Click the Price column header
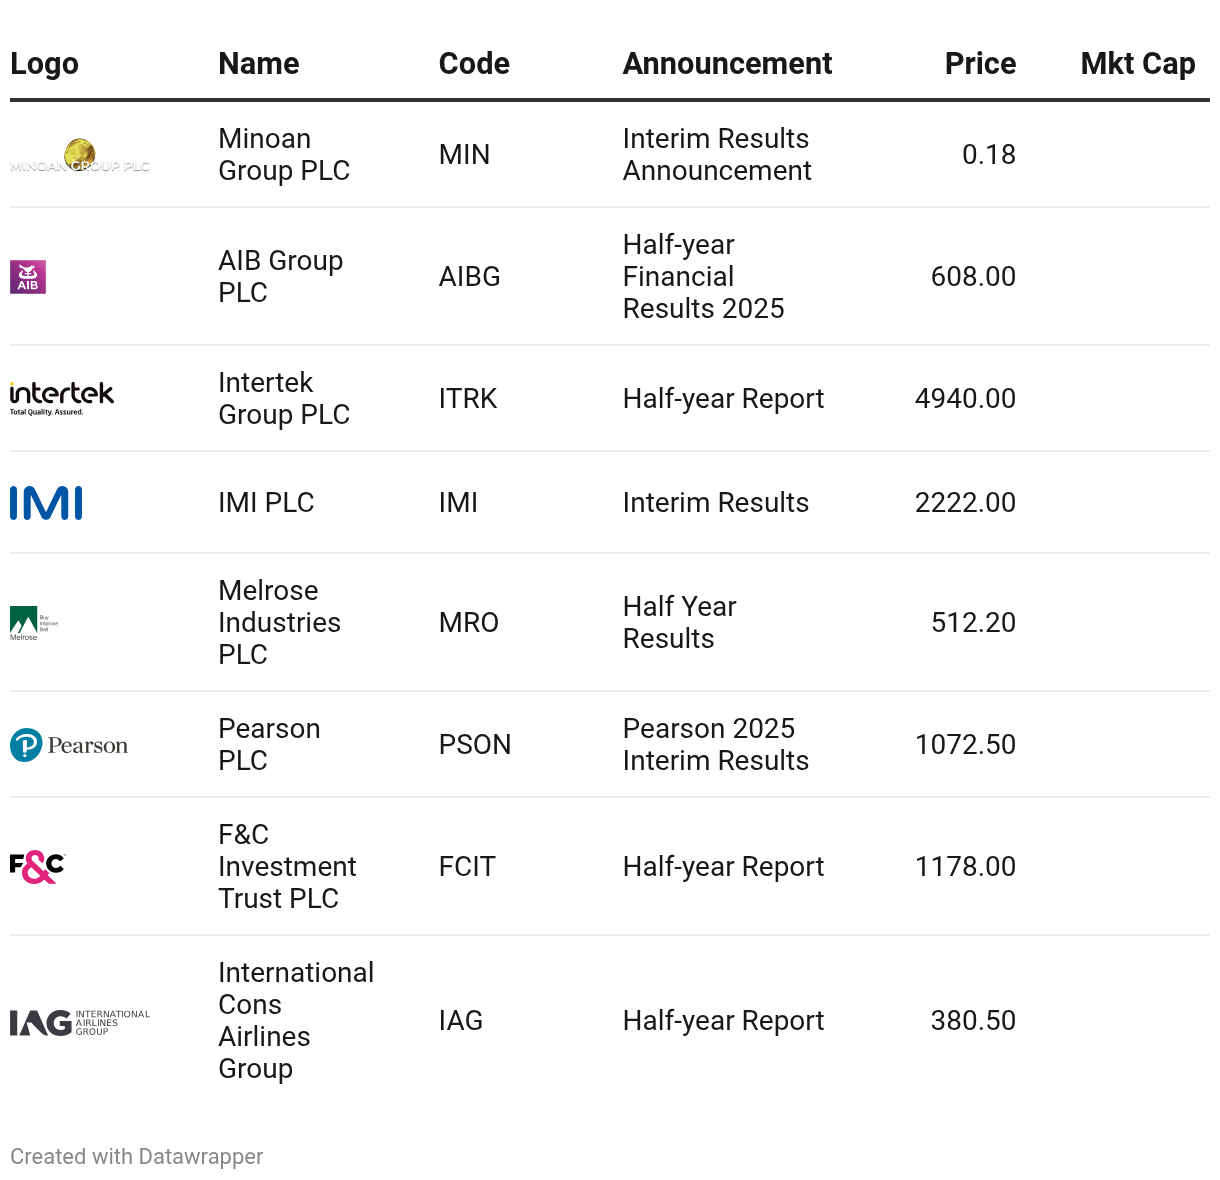This screenshot has height=1180, width=1220. [x=979, y=64]
